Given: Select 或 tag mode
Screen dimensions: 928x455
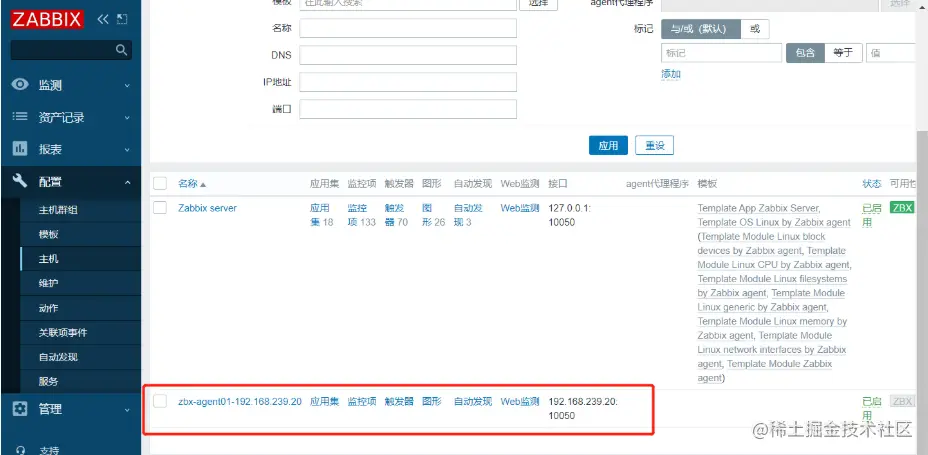Looking at the screenshot, I should coord(755,28).
